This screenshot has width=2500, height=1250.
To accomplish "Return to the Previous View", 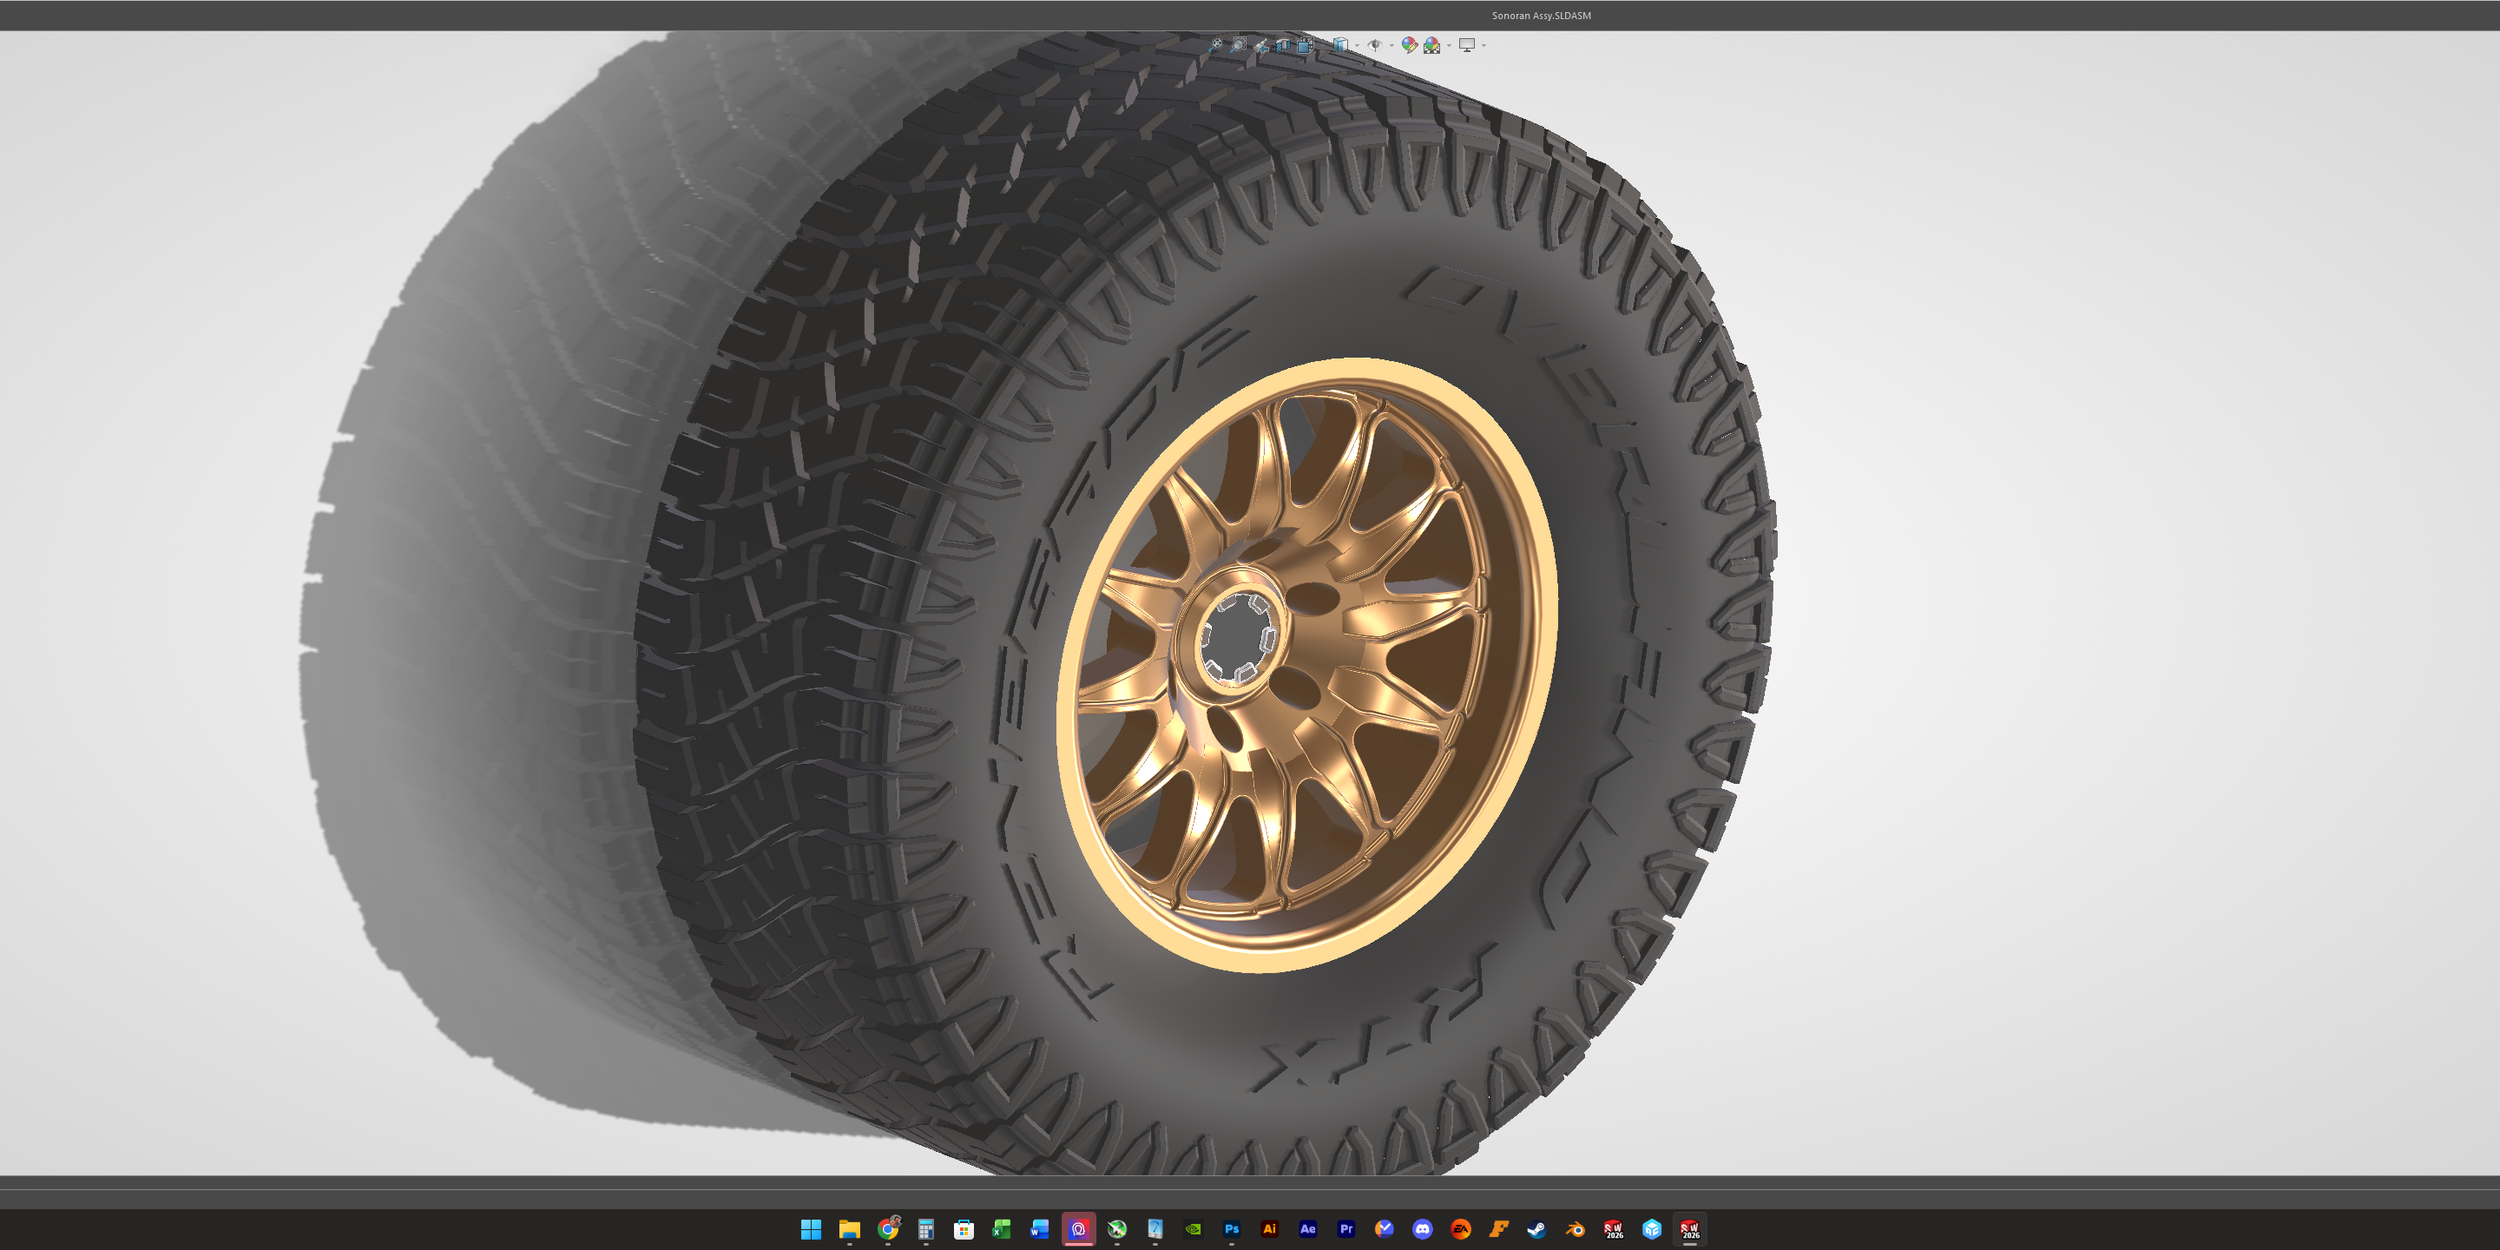I will pyautogui.click(x=1261, y=46).
